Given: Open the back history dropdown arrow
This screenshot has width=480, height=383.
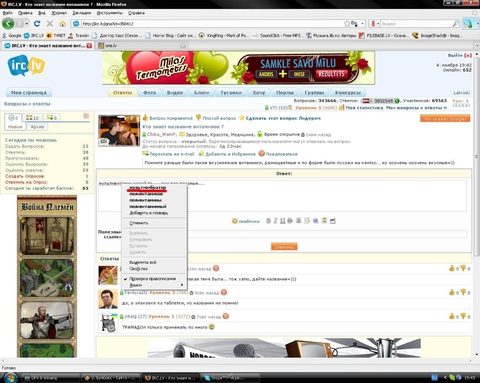Looking at the screenshot, I should pos(27,24).
